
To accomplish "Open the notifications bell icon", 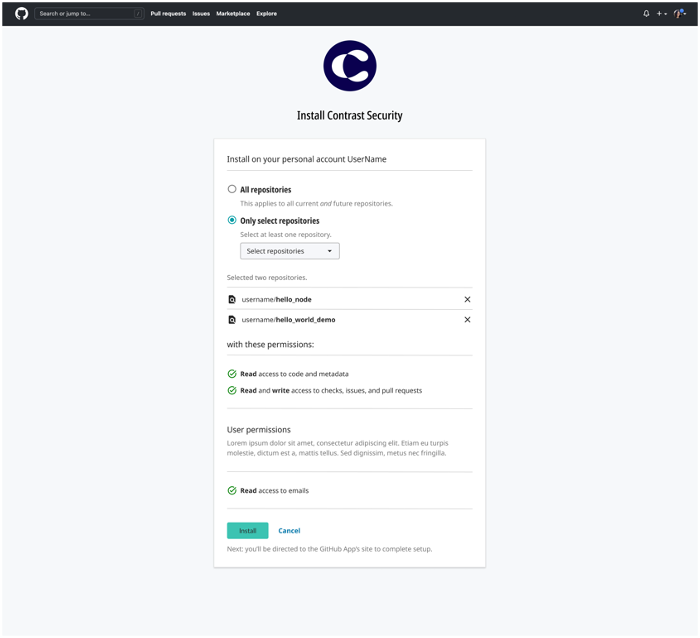I will pyautogui.click(x=646, y=13).
